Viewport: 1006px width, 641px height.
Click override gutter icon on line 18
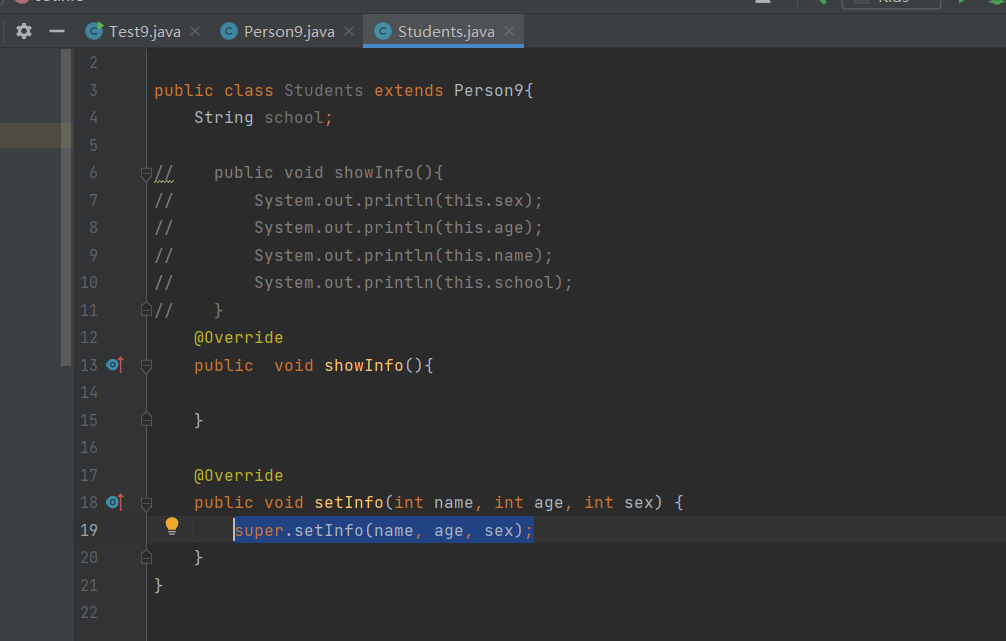115,502
